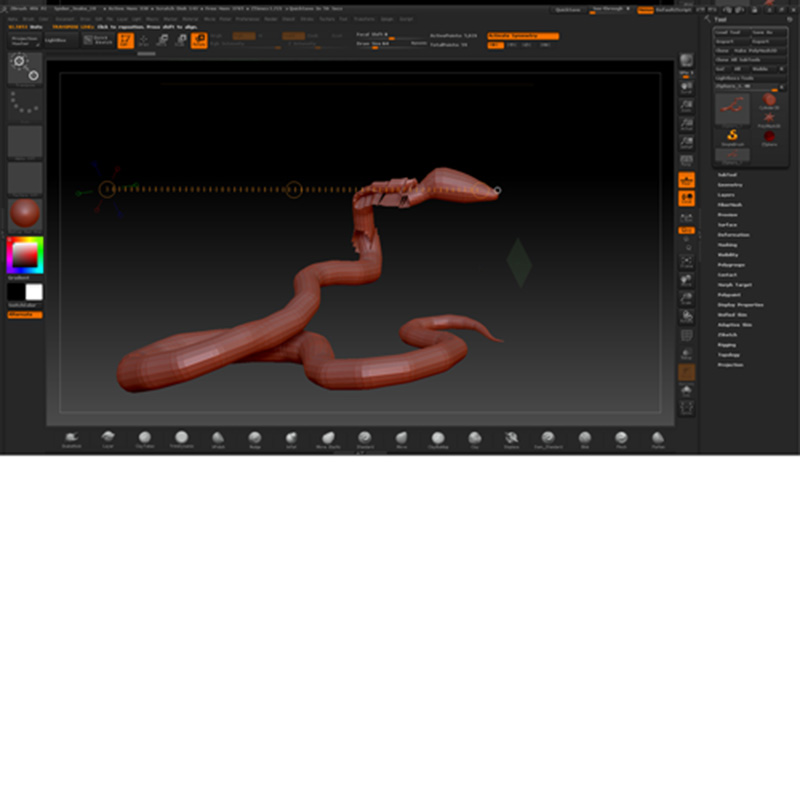Toggle PolyF polyframe display
This screenshot has height=800, width=800.
pyautogui.click(x=687, y=336)
